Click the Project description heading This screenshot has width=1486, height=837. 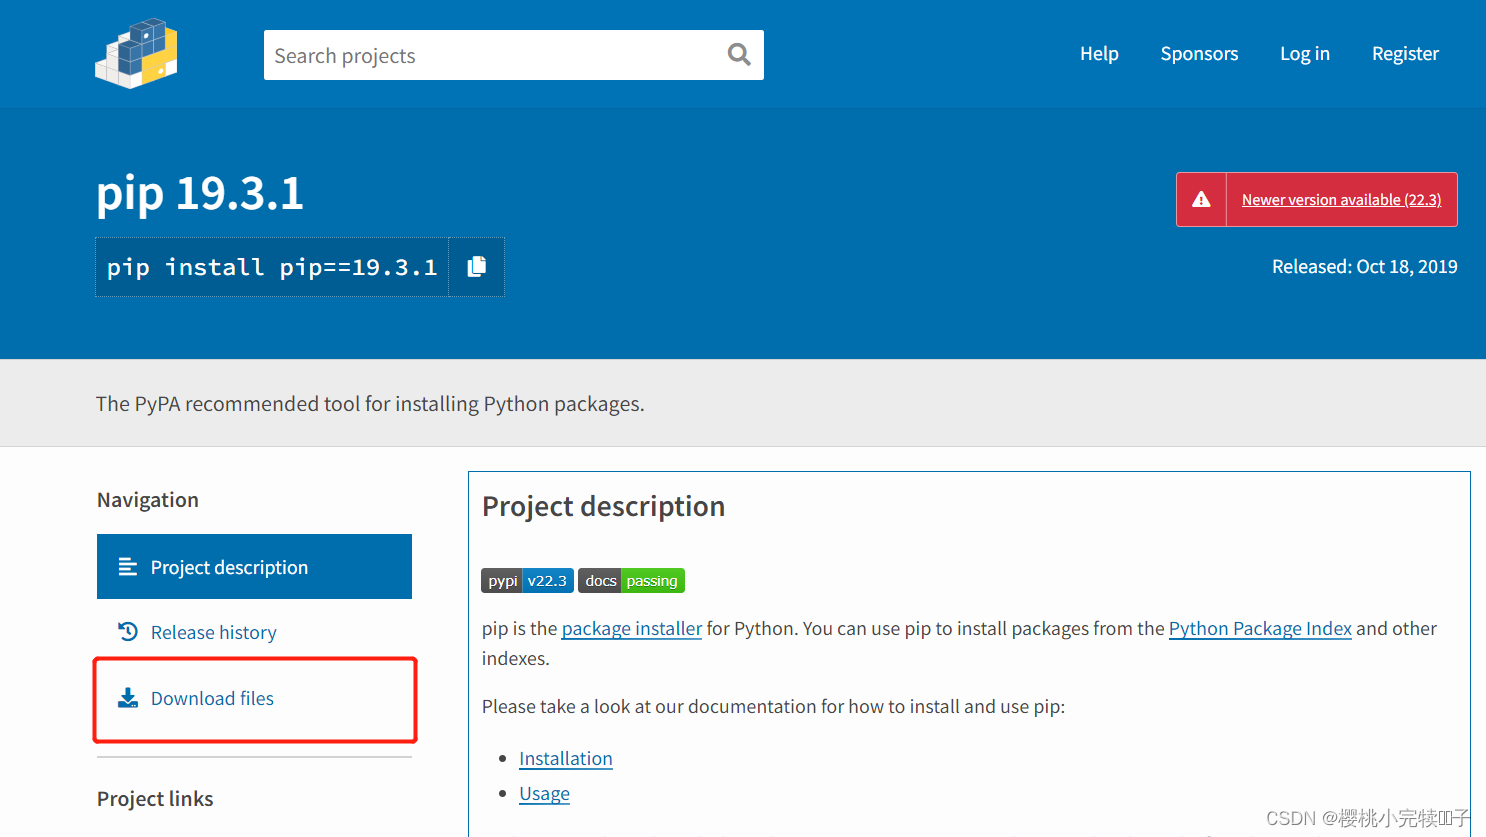(603, 506)
